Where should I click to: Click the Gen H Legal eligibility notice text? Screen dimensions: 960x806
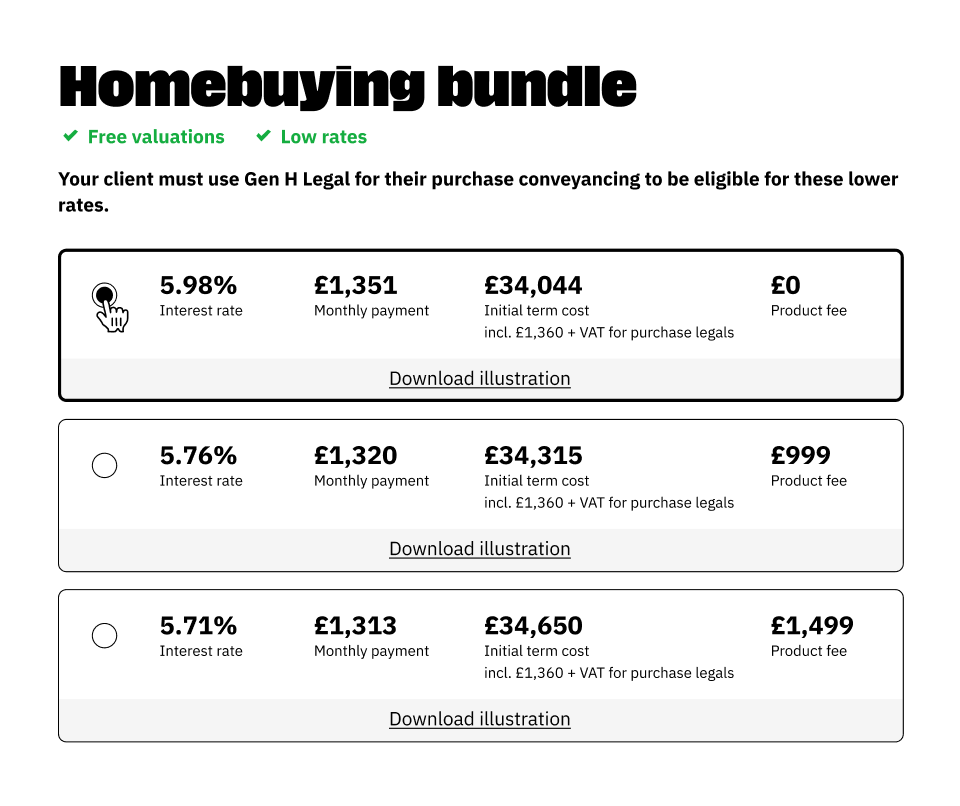478,192
